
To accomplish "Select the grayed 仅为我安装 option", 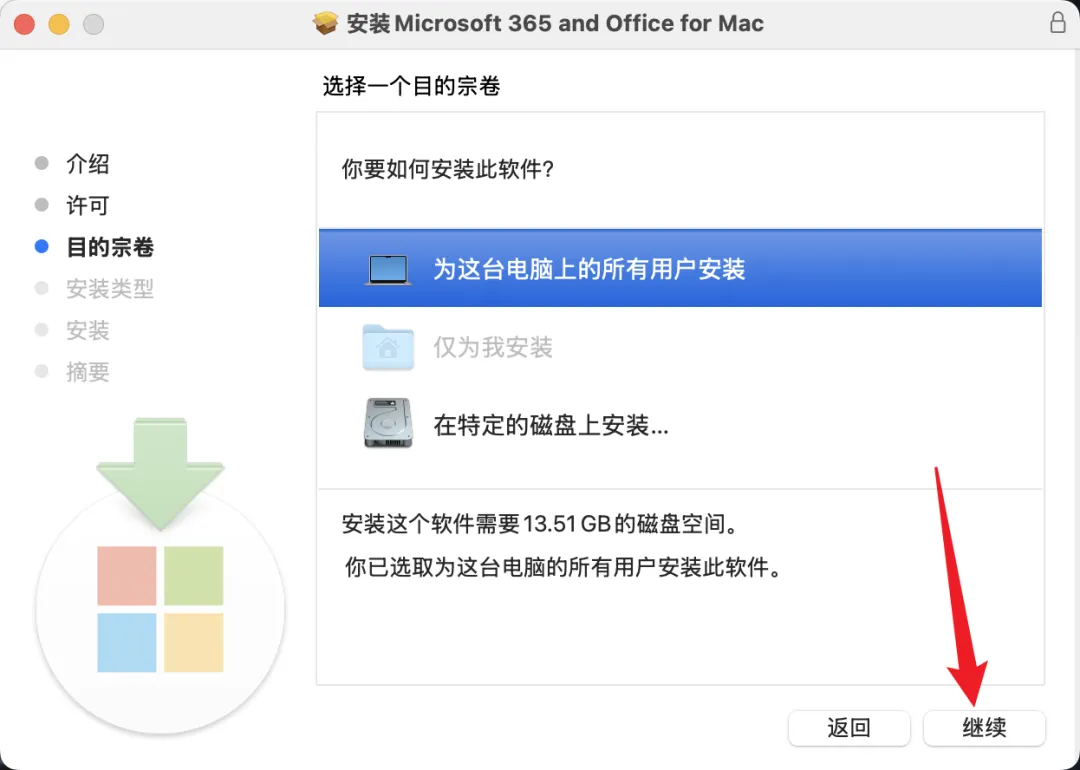I will (x=493, y=347).
